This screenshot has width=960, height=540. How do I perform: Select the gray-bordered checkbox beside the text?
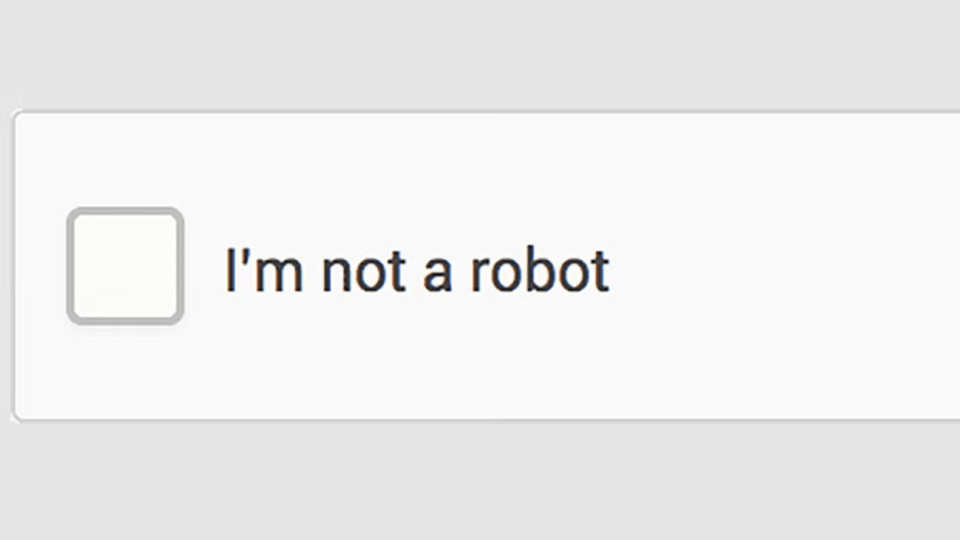coord(126,266)
